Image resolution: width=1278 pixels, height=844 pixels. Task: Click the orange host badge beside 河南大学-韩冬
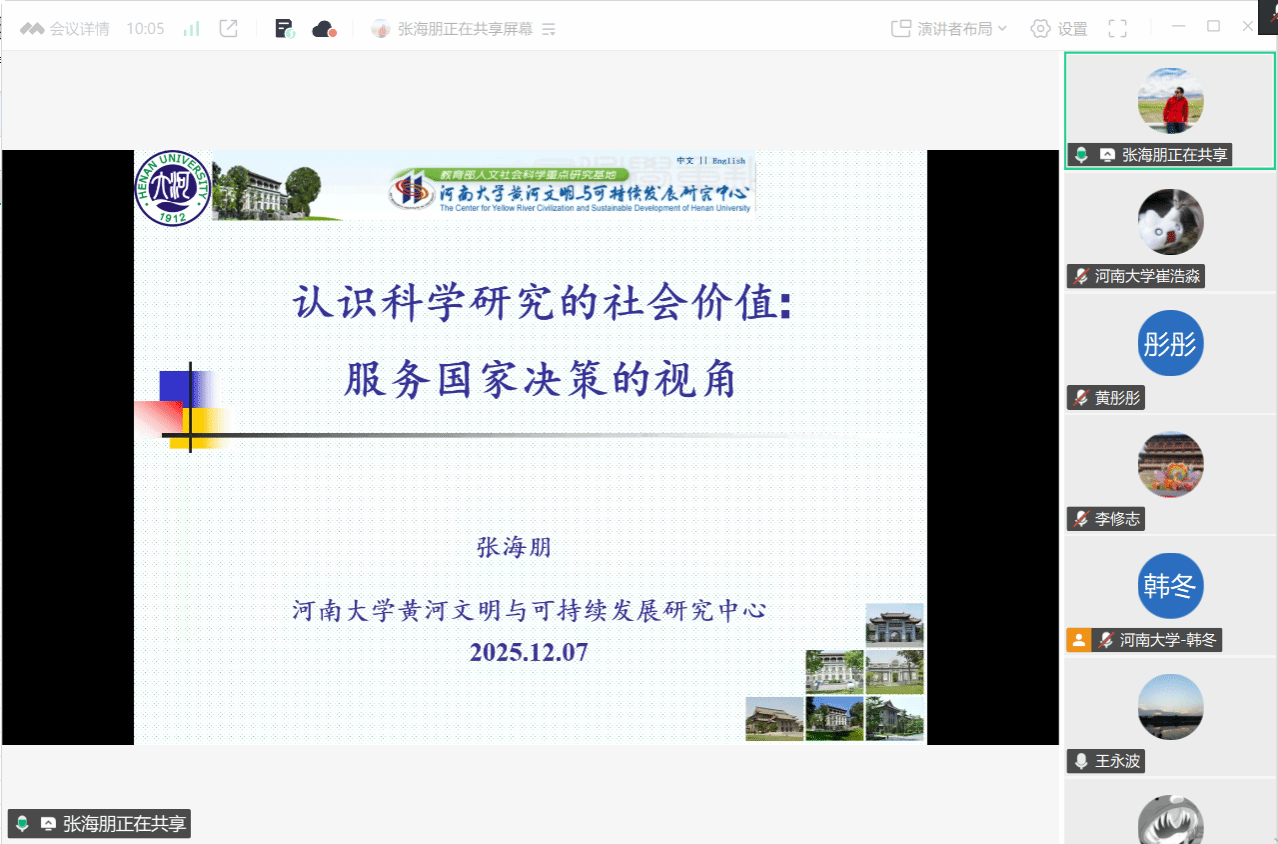point(1078,640)
